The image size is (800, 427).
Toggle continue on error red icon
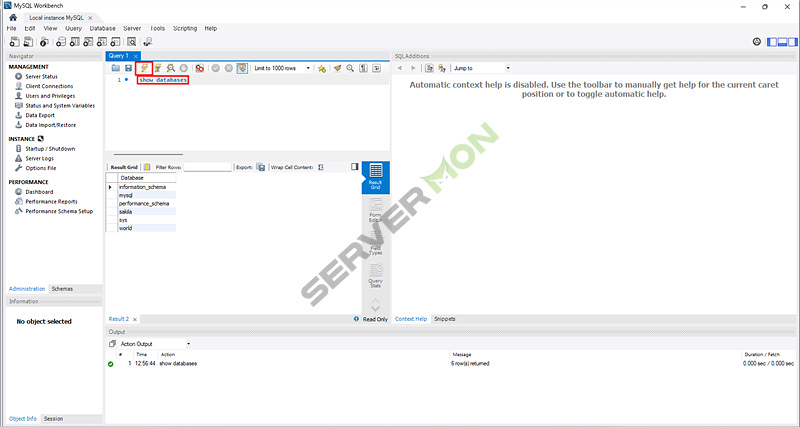pyautogui.click(x=199, y=68)
